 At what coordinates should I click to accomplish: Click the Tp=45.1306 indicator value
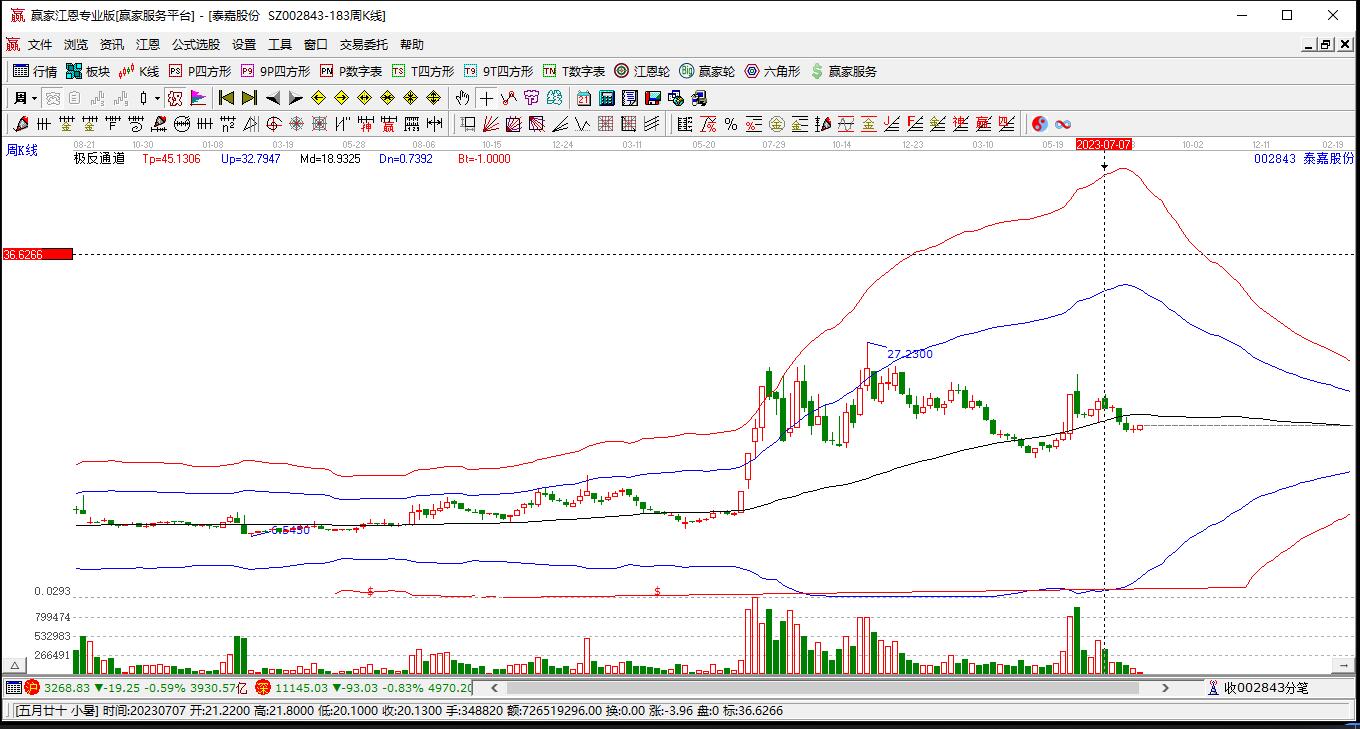pyautogui.click(x=171, y=158)
